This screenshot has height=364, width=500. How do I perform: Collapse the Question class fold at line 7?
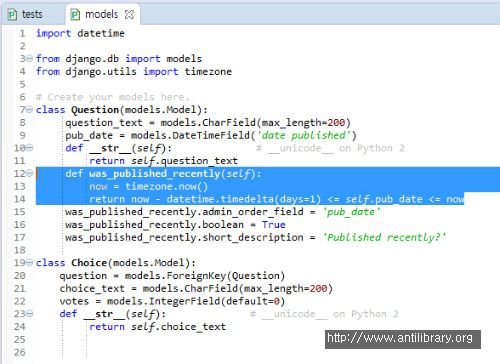(30, 109)
